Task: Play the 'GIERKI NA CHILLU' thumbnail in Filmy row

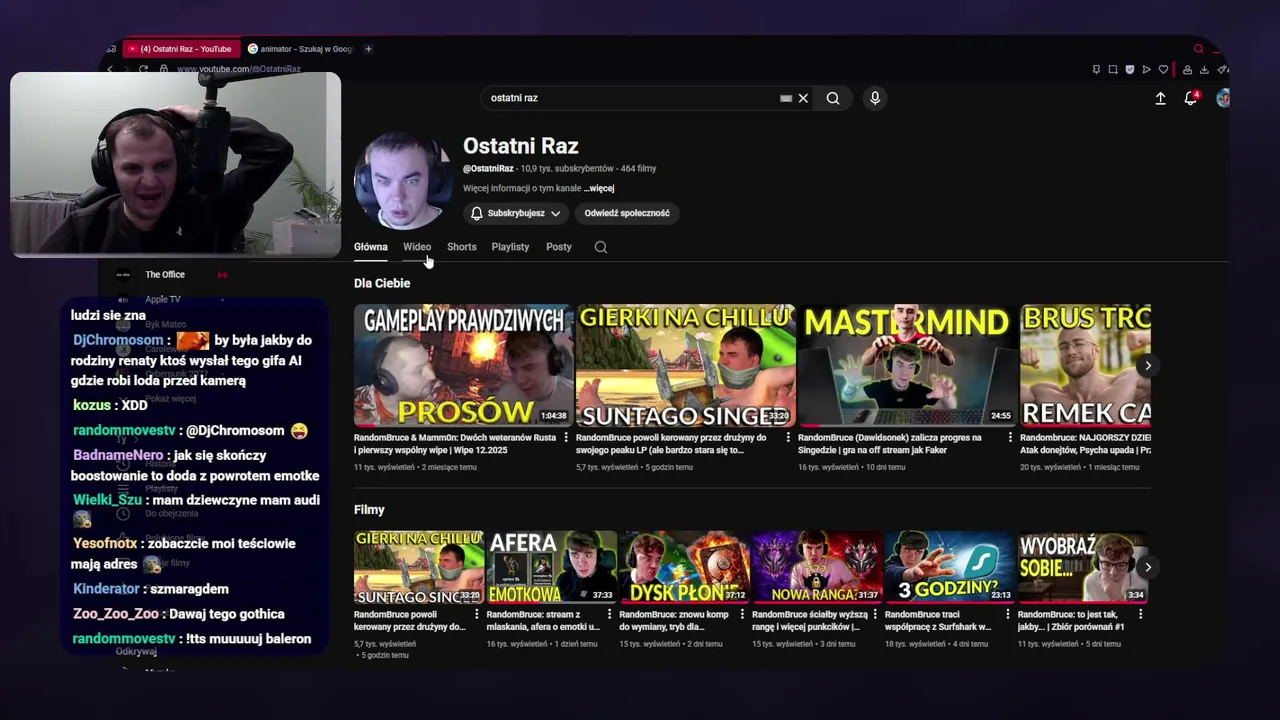Action: (419, 567)
